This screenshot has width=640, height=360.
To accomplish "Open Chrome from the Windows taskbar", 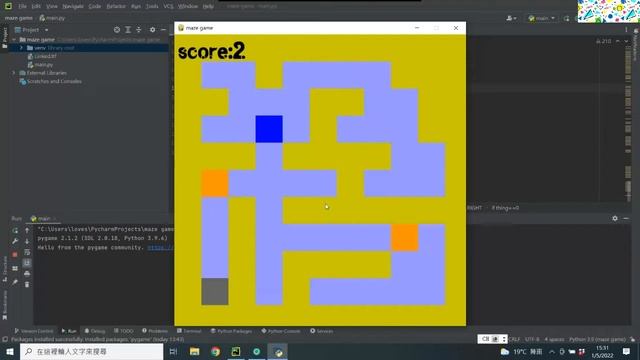I will [215, 351].
